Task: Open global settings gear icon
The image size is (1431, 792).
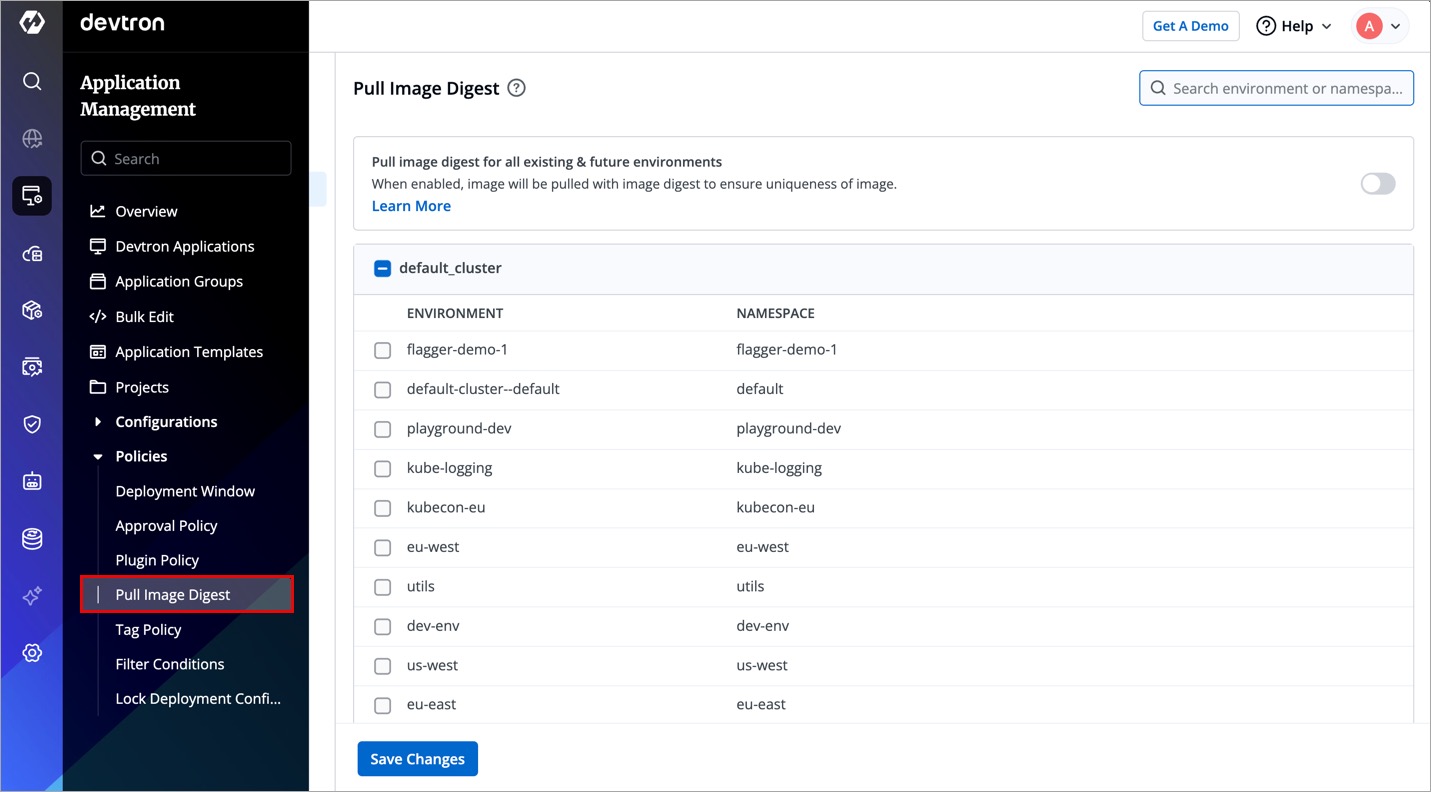Action: coord(32,653)
